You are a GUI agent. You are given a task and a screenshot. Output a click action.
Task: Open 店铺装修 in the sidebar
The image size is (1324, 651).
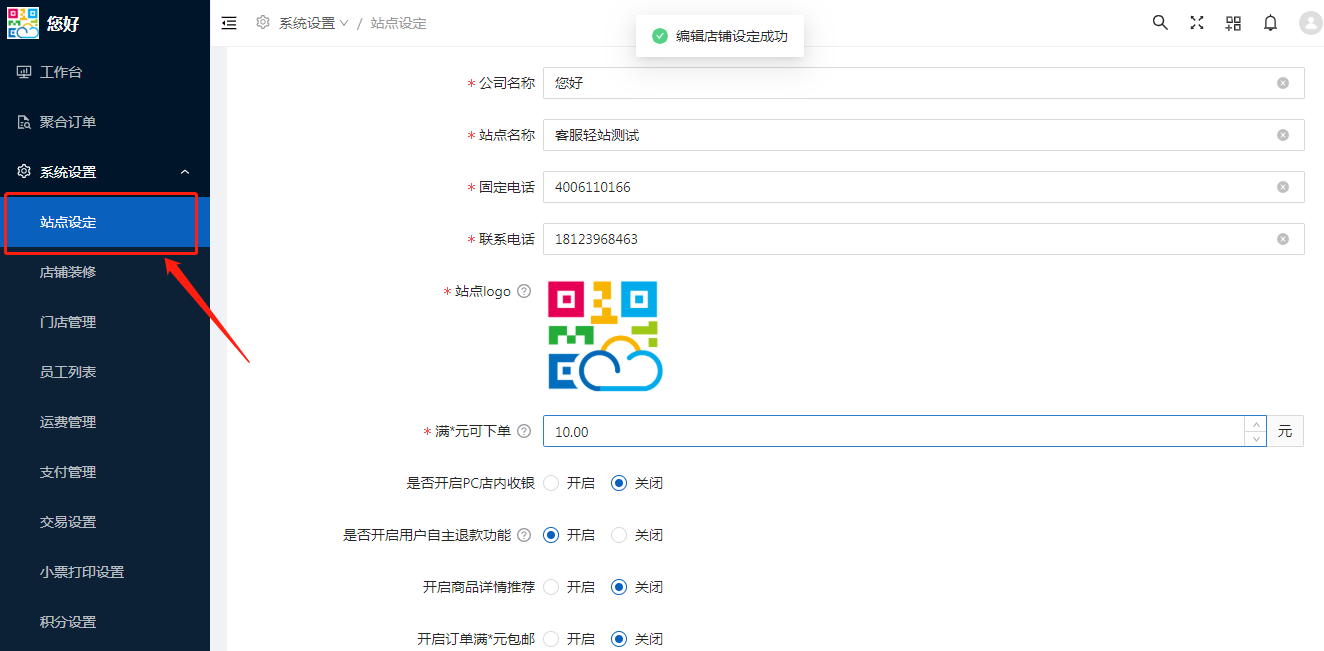pos(68,272)
